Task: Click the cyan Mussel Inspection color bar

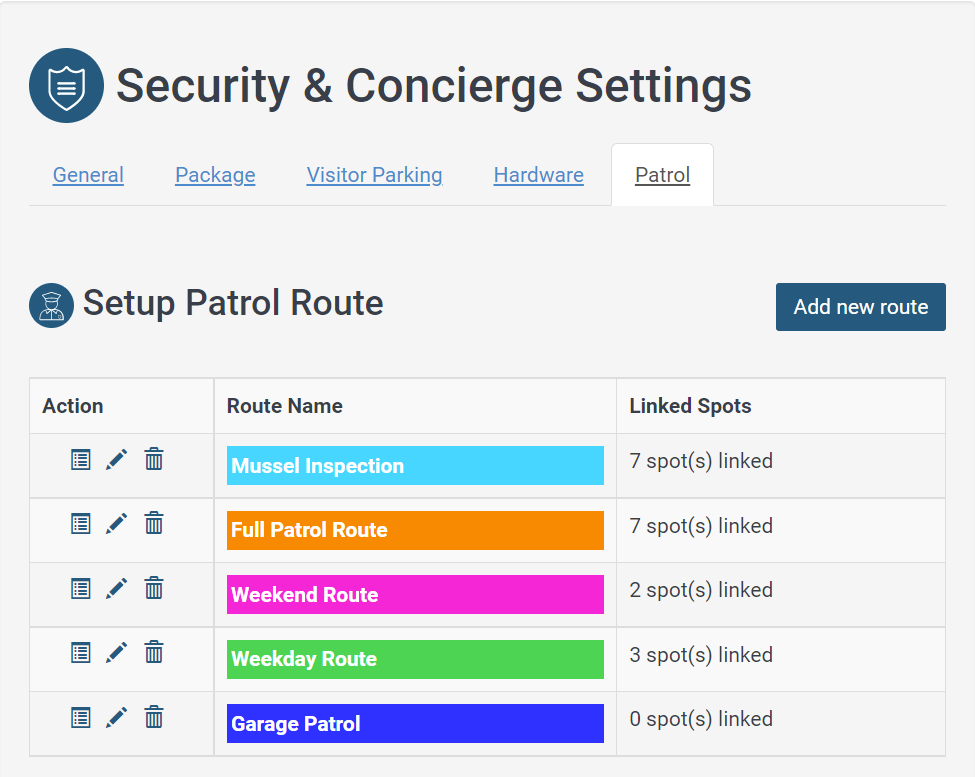Action: [415, 466]
